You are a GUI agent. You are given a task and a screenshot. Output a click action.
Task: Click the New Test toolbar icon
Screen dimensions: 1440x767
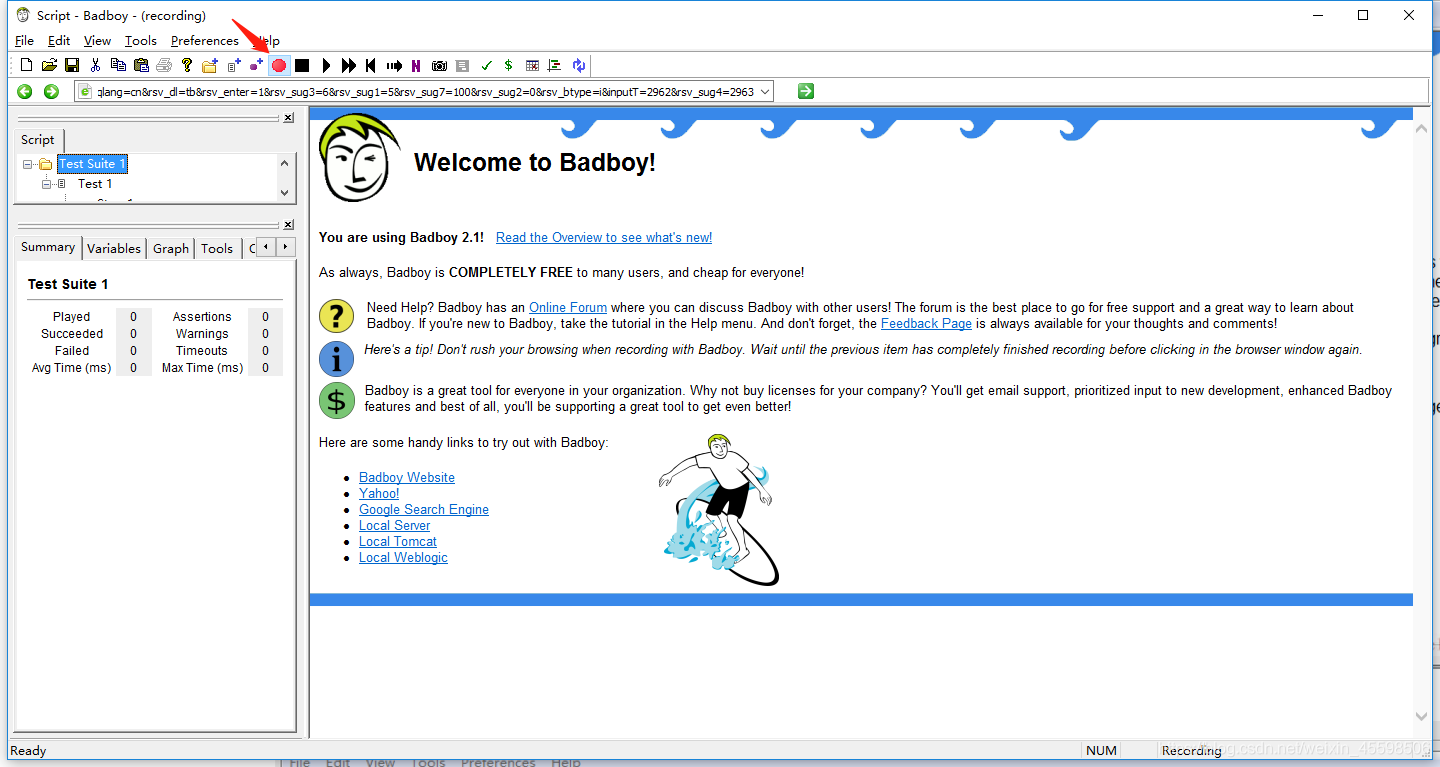234,65
